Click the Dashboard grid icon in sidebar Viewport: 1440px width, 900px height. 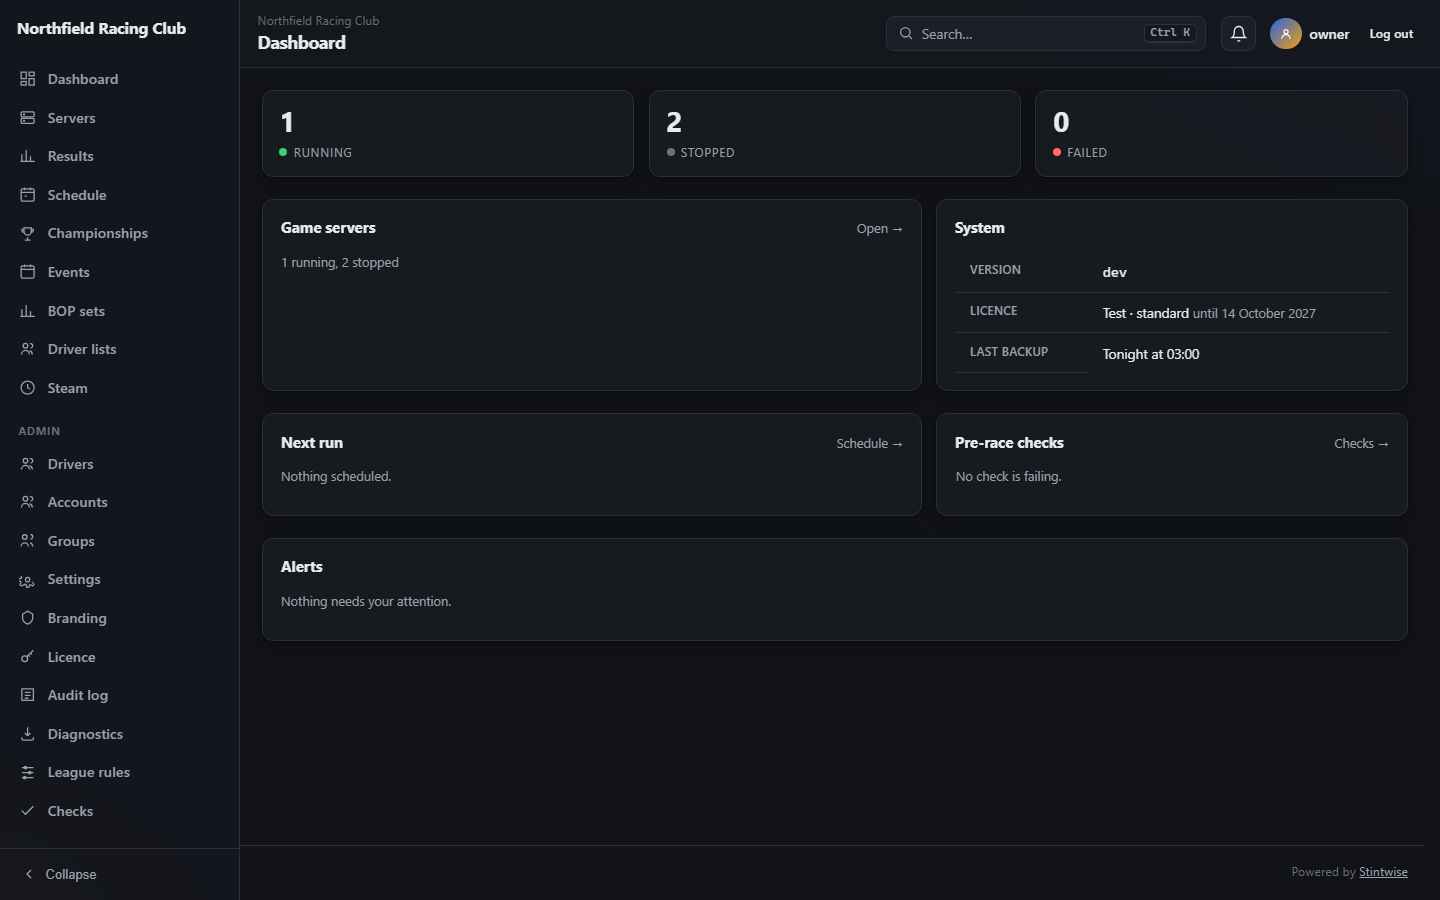[28, 79]
